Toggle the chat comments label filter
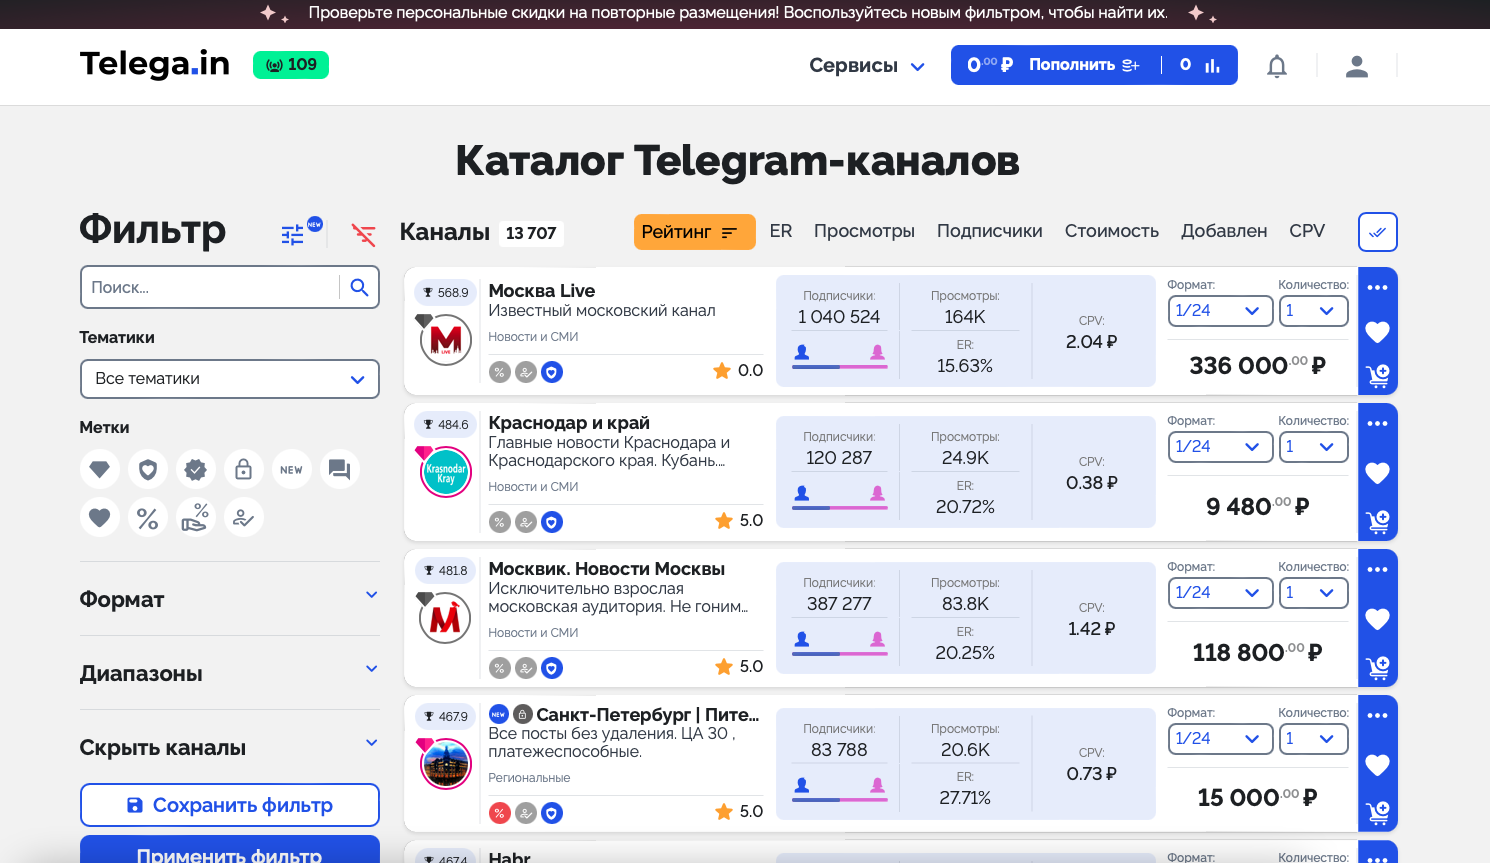Image resolution: width=1490 pixels, height=863 pixels. tap(340, 469)
